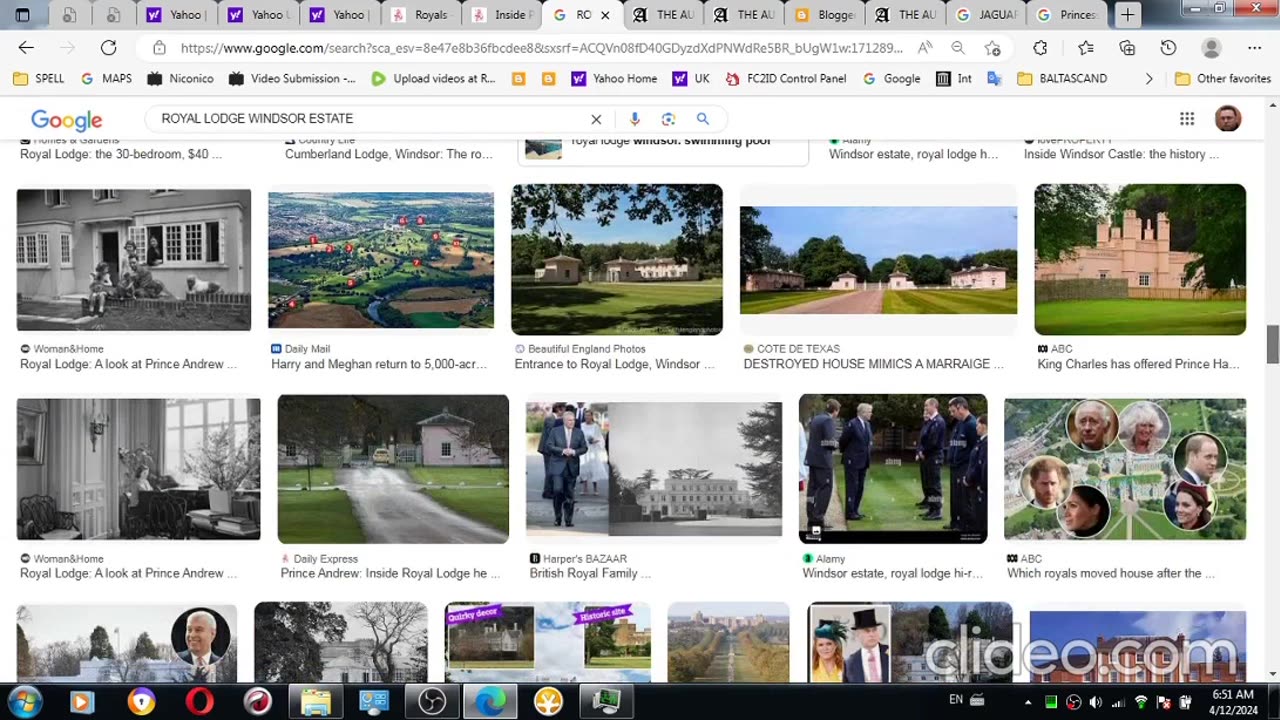Open the volume speaker tray icon
This screenshot has width=1280, height=720.
tap(1095, 702)
